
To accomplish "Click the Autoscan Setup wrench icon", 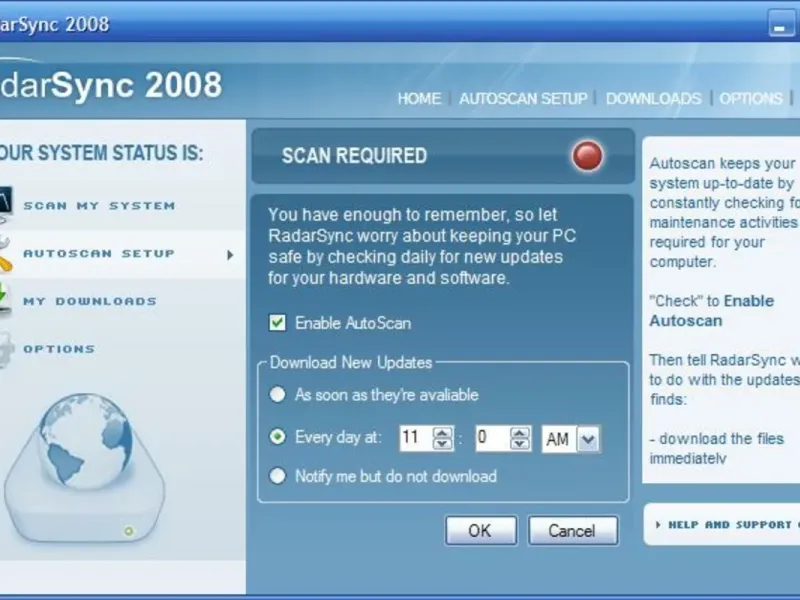I will tap(5, 254).
